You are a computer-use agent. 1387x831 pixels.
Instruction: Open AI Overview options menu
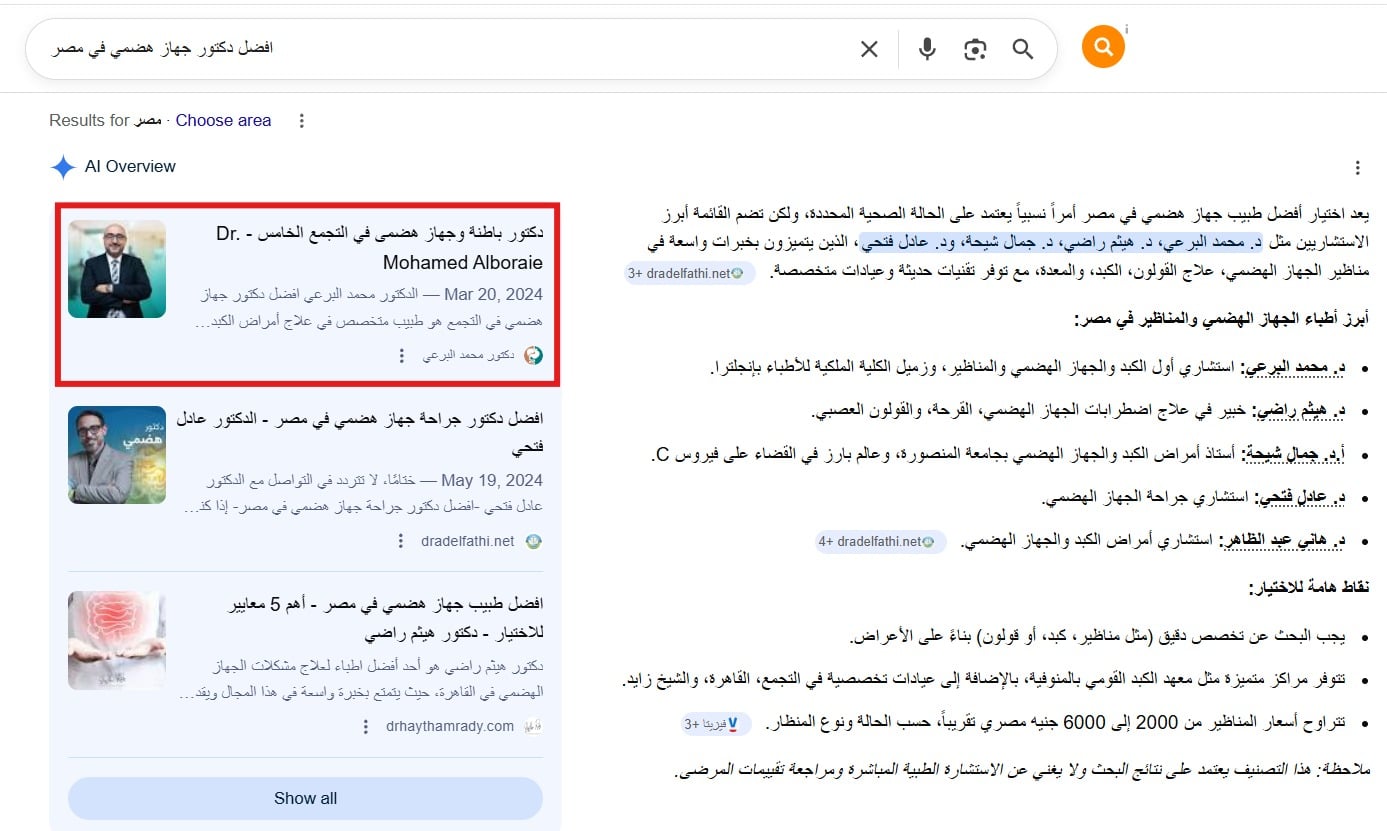pyautogui.click(x=1357, y=168)
